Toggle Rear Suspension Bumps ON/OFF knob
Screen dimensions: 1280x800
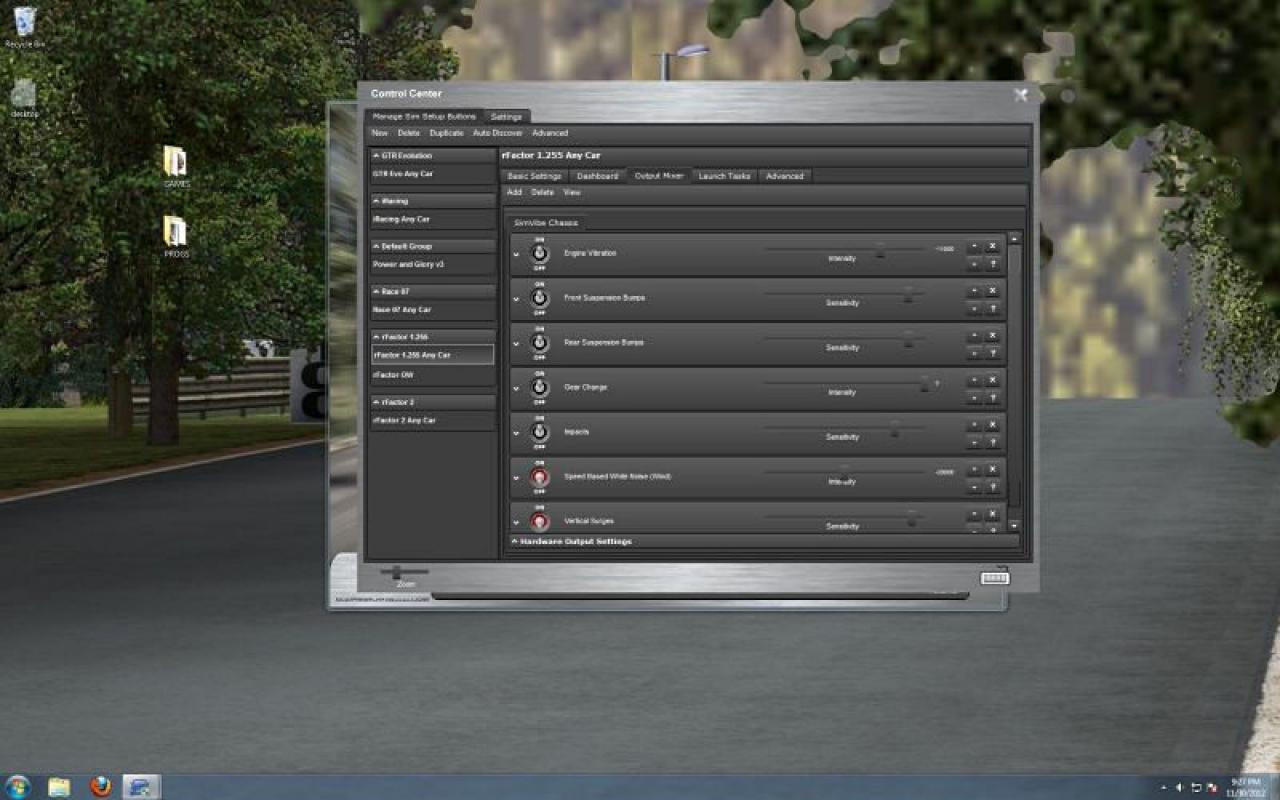coord(539,343)
